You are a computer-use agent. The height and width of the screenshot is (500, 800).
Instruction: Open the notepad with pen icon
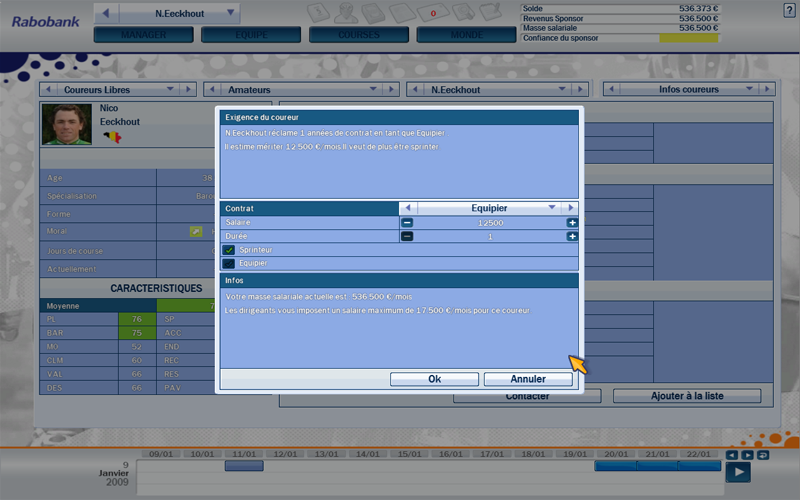pyautogui.click(x=490, y=12)
